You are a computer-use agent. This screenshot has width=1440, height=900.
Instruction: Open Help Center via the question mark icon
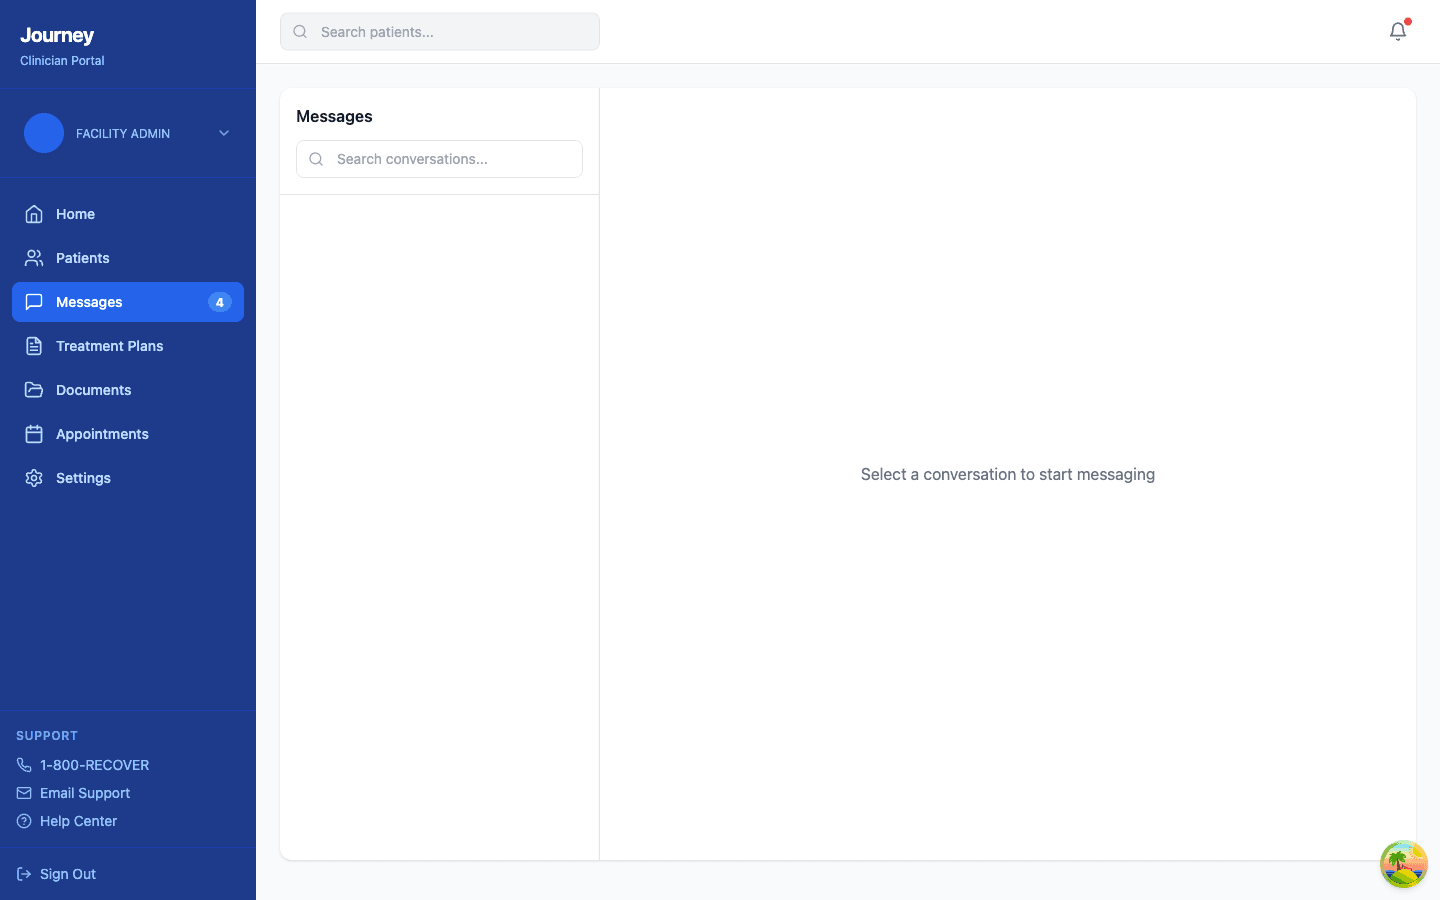pyautogui.click(x=23, y=820)
